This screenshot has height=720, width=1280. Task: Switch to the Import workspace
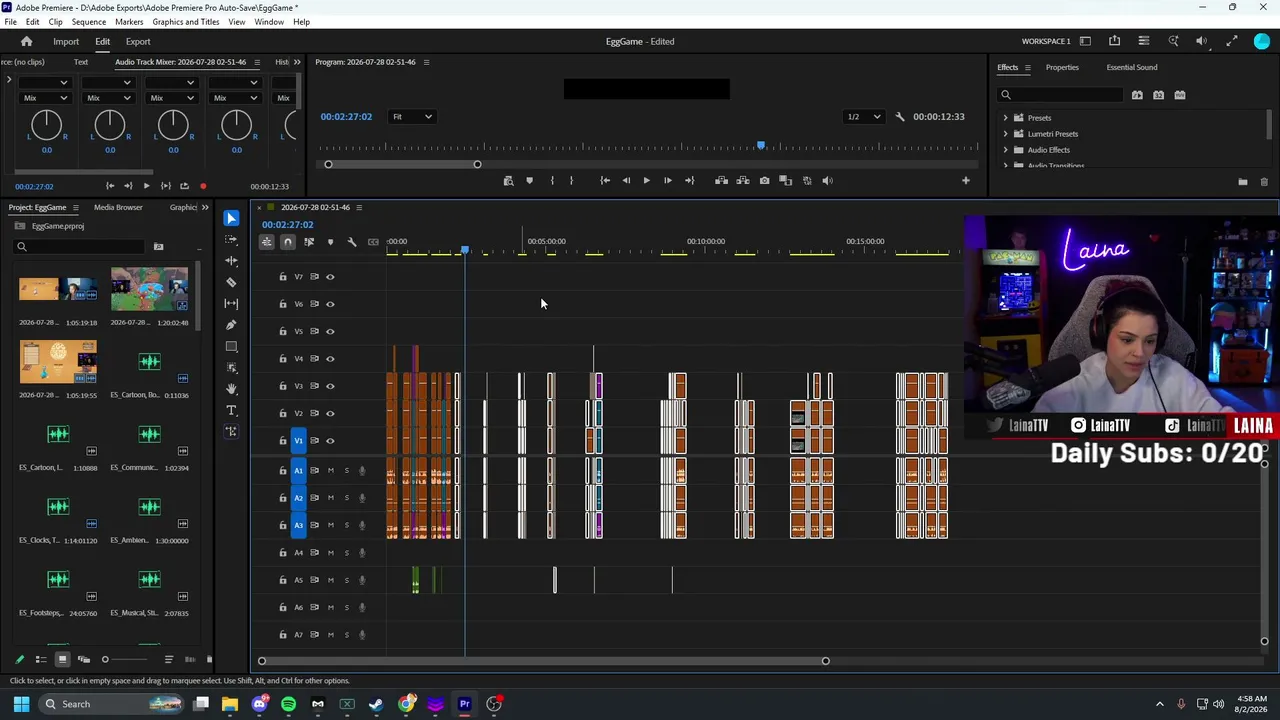tap(66, 42)
